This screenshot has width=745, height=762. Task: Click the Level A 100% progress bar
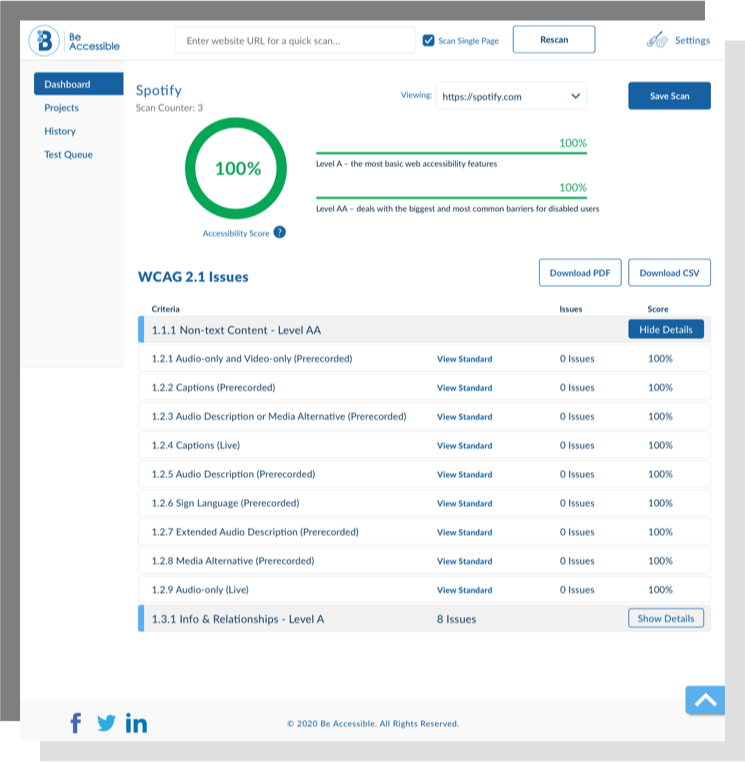tap(451, 153)
